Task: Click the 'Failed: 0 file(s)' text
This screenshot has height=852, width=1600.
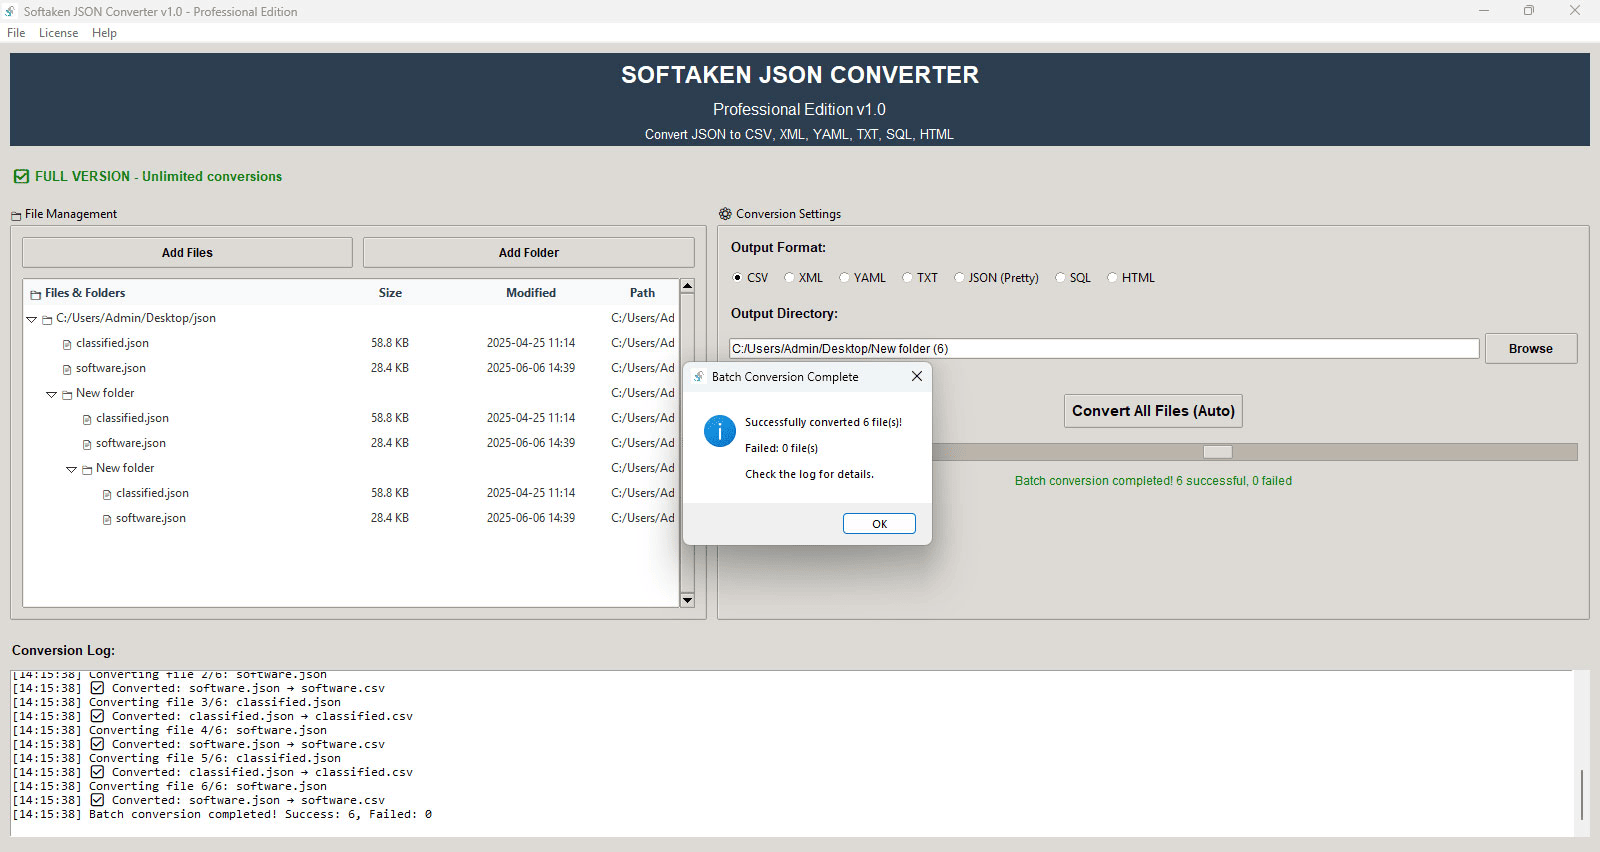Action: tap(781, 449)
